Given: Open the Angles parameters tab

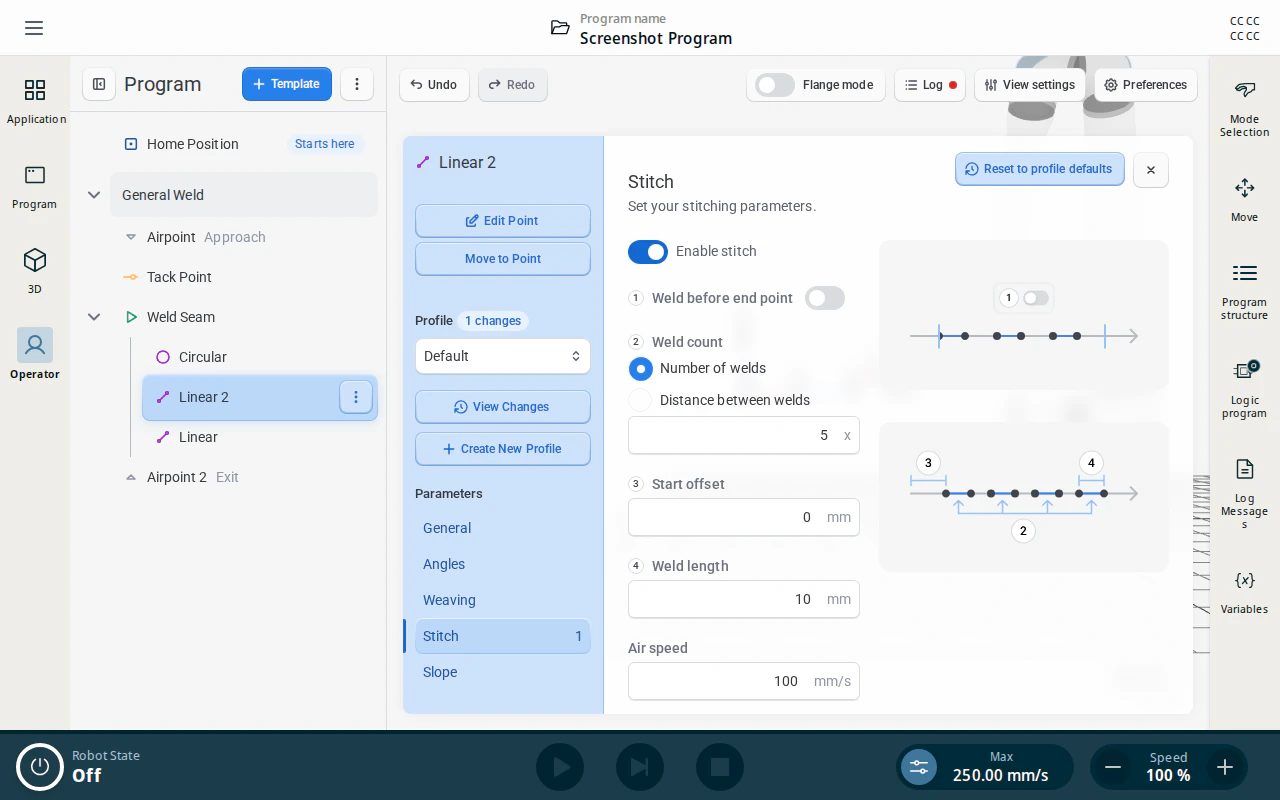Looking at the screenshot, I should tap(503, 564).
